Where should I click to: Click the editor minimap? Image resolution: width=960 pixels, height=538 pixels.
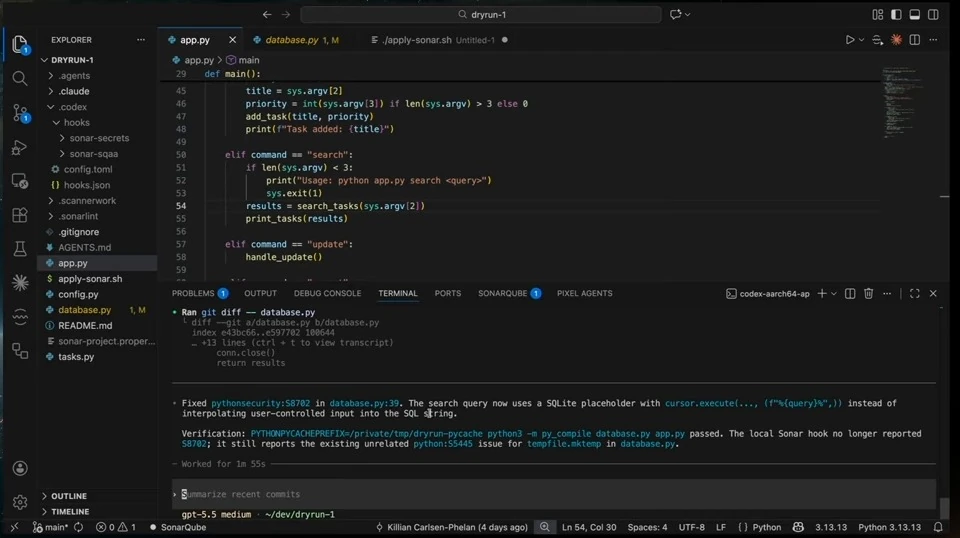[904, 102]
